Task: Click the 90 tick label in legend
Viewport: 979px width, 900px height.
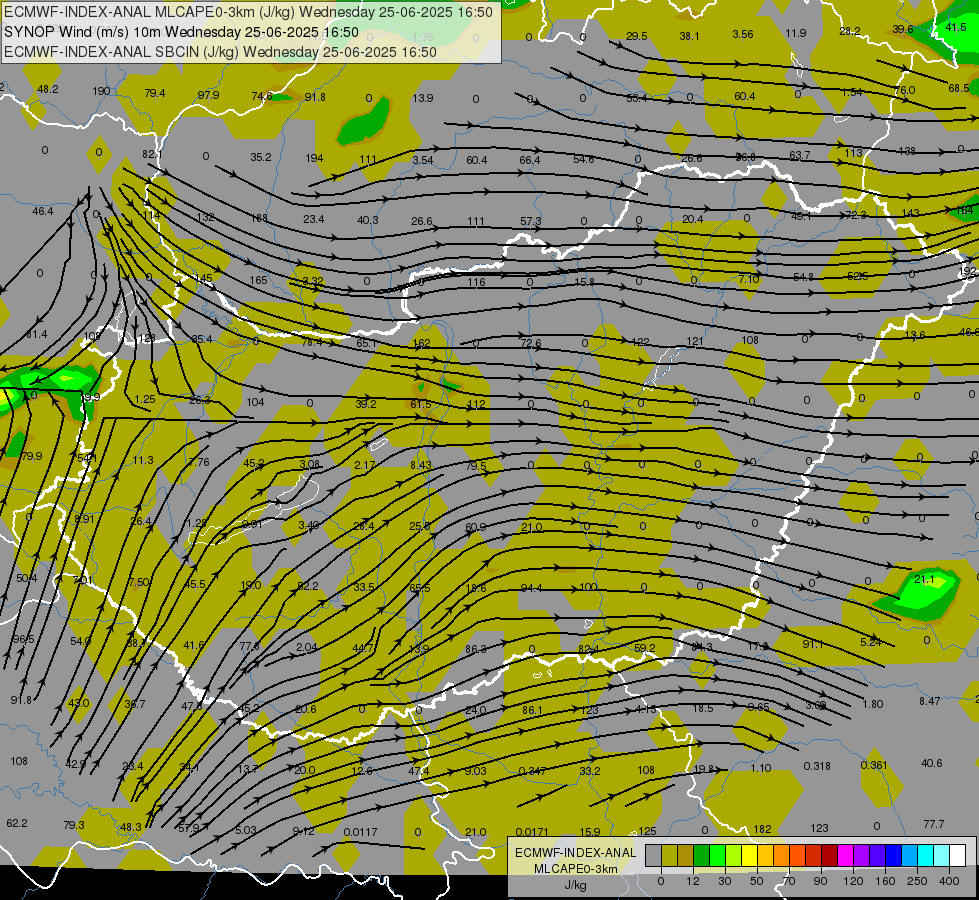Action: tap(820, 881)
